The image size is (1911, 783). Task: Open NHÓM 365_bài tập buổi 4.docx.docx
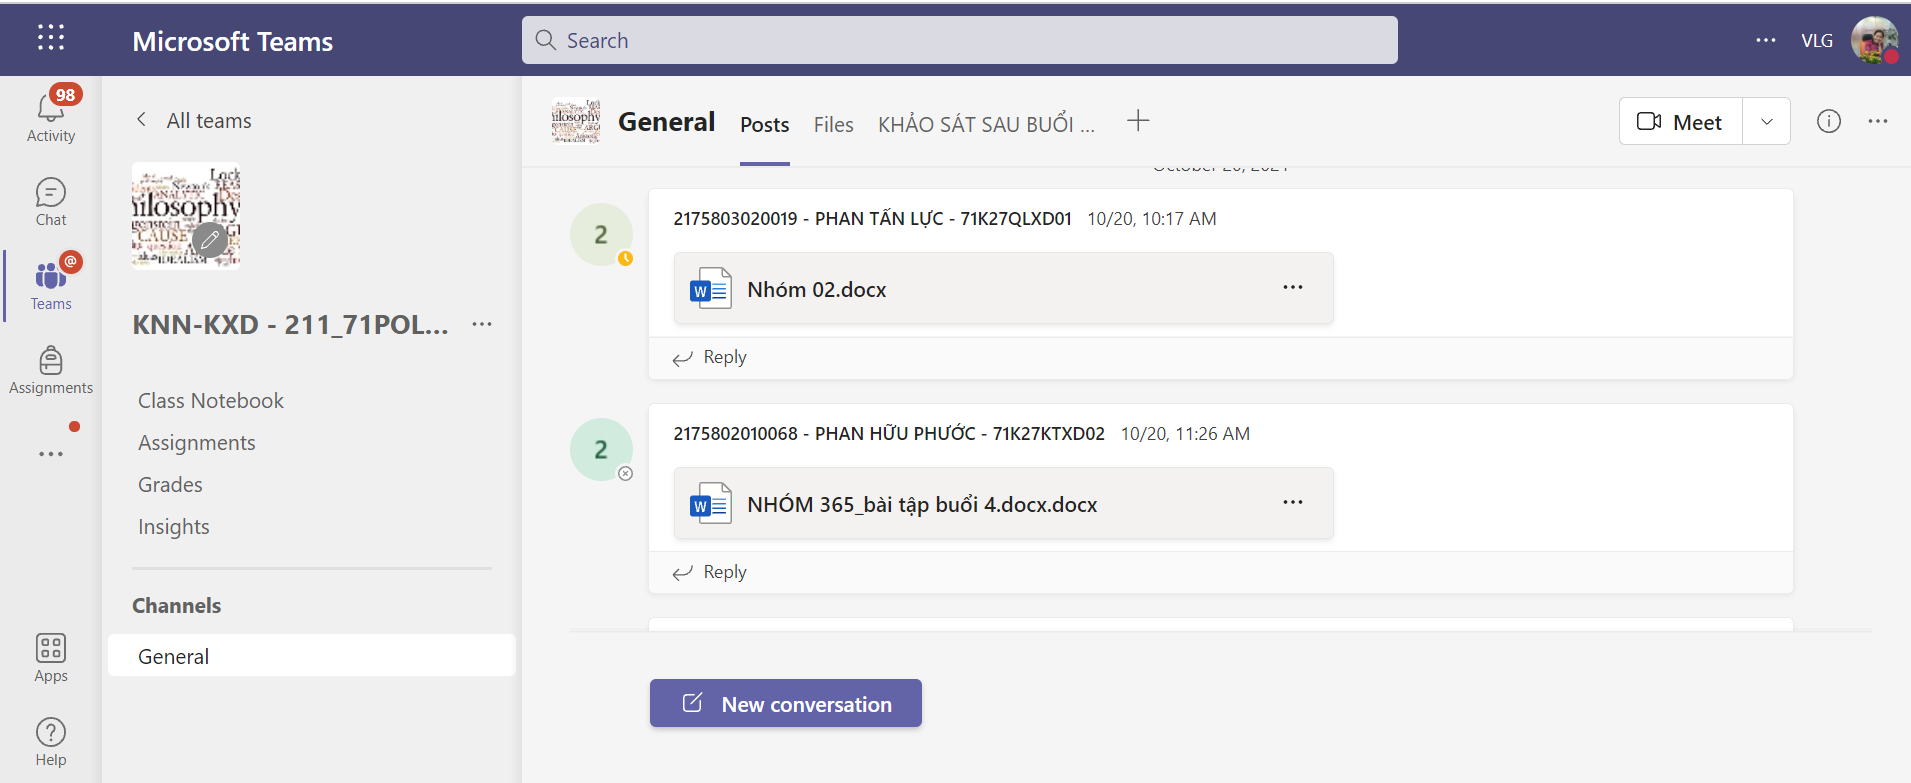pyautogui.click(x=1004, y=503)
